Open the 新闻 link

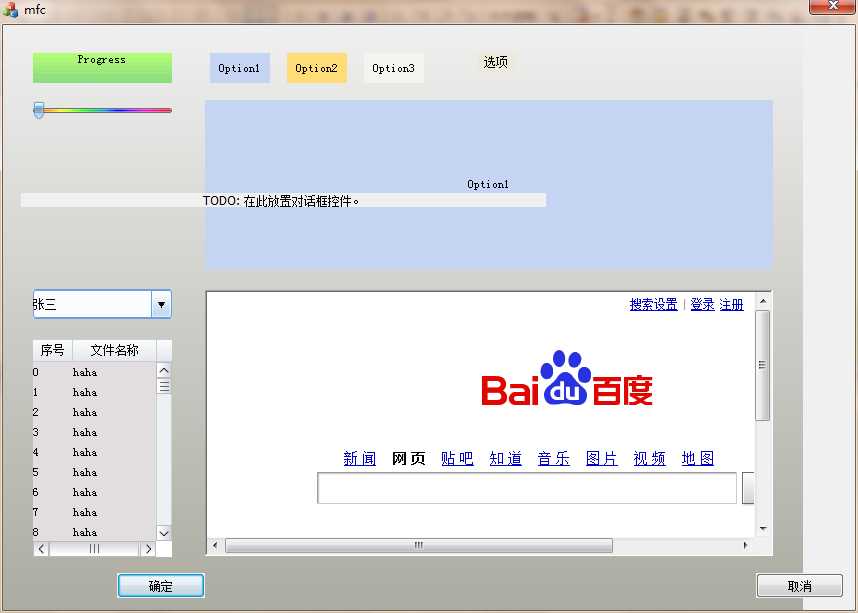pos(360,458)
